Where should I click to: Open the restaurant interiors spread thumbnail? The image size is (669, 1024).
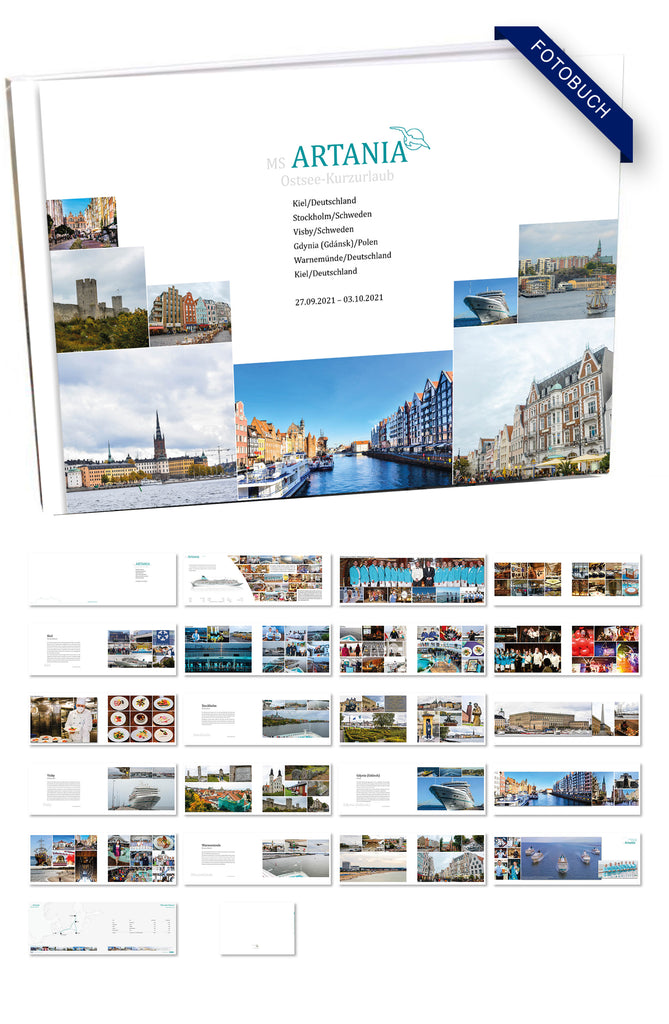[x=567, y=580]
